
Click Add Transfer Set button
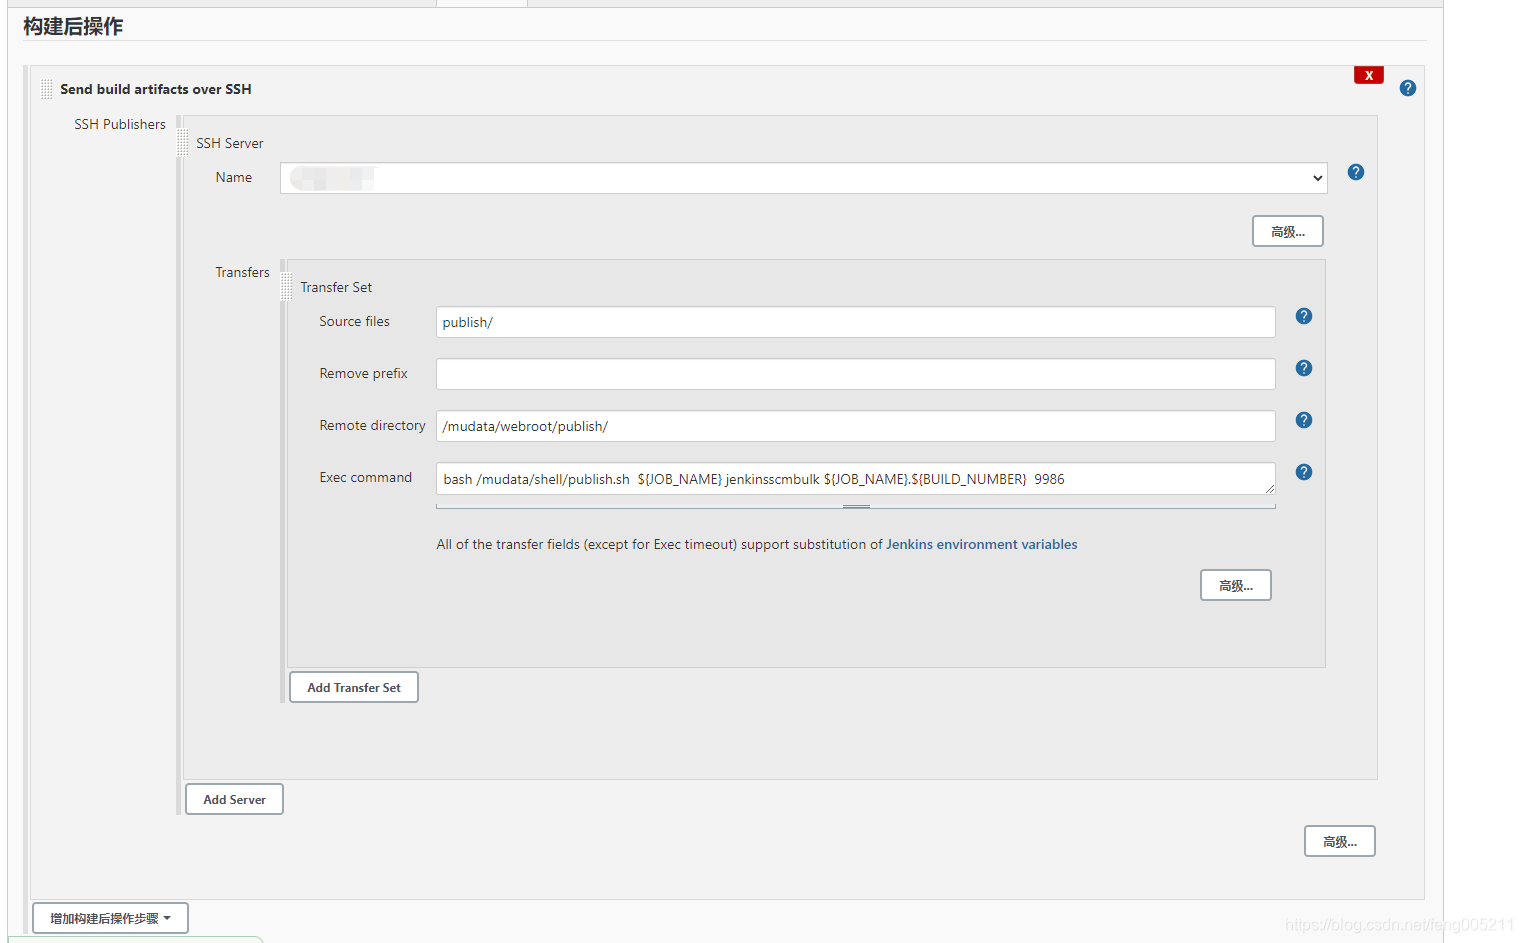(x=354, y=687)
